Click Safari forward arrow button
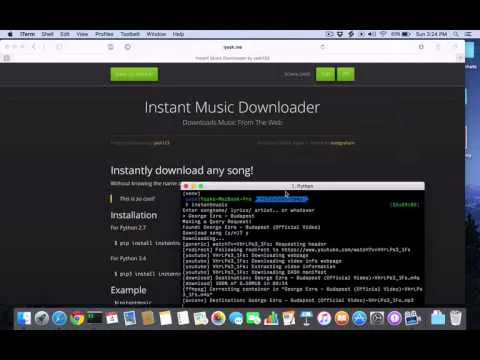 point(43,47)
